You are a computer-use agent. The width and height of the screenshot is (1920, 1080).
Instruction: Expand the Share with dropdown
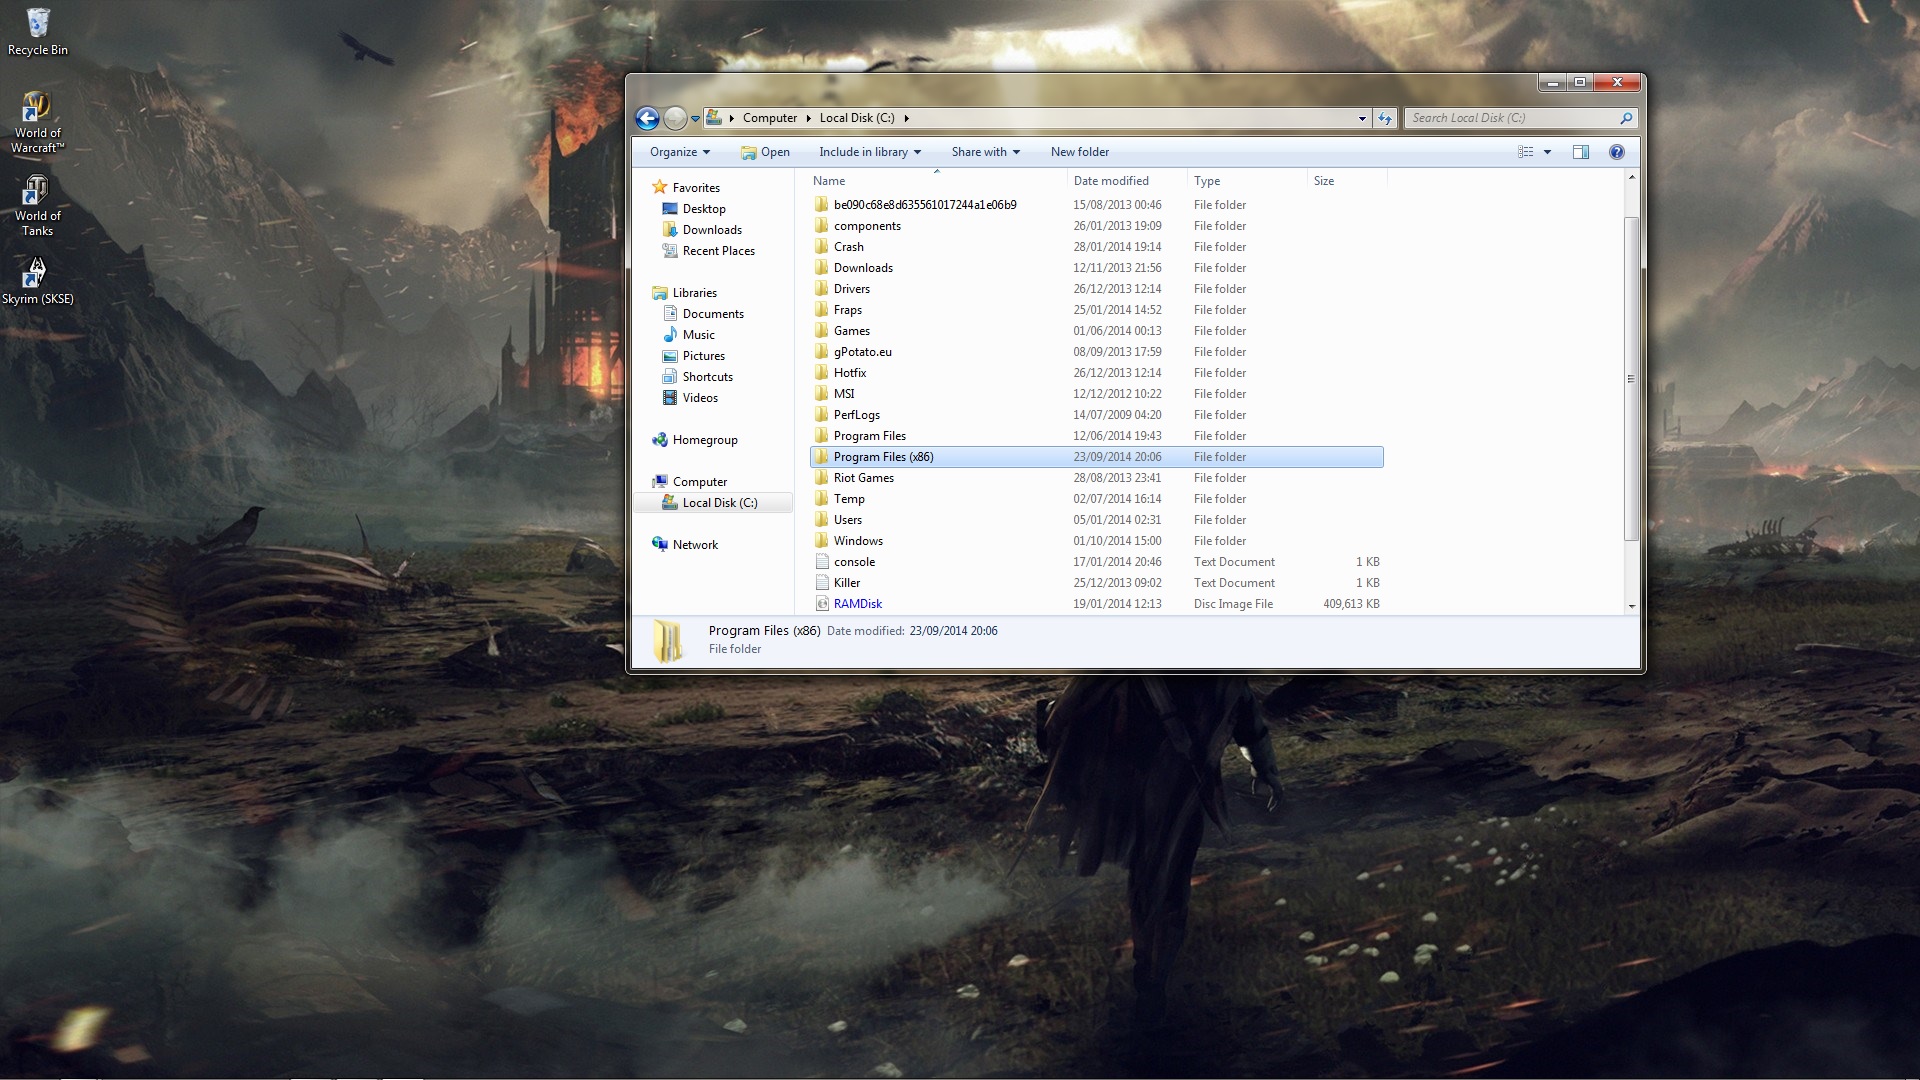[985, 152]
